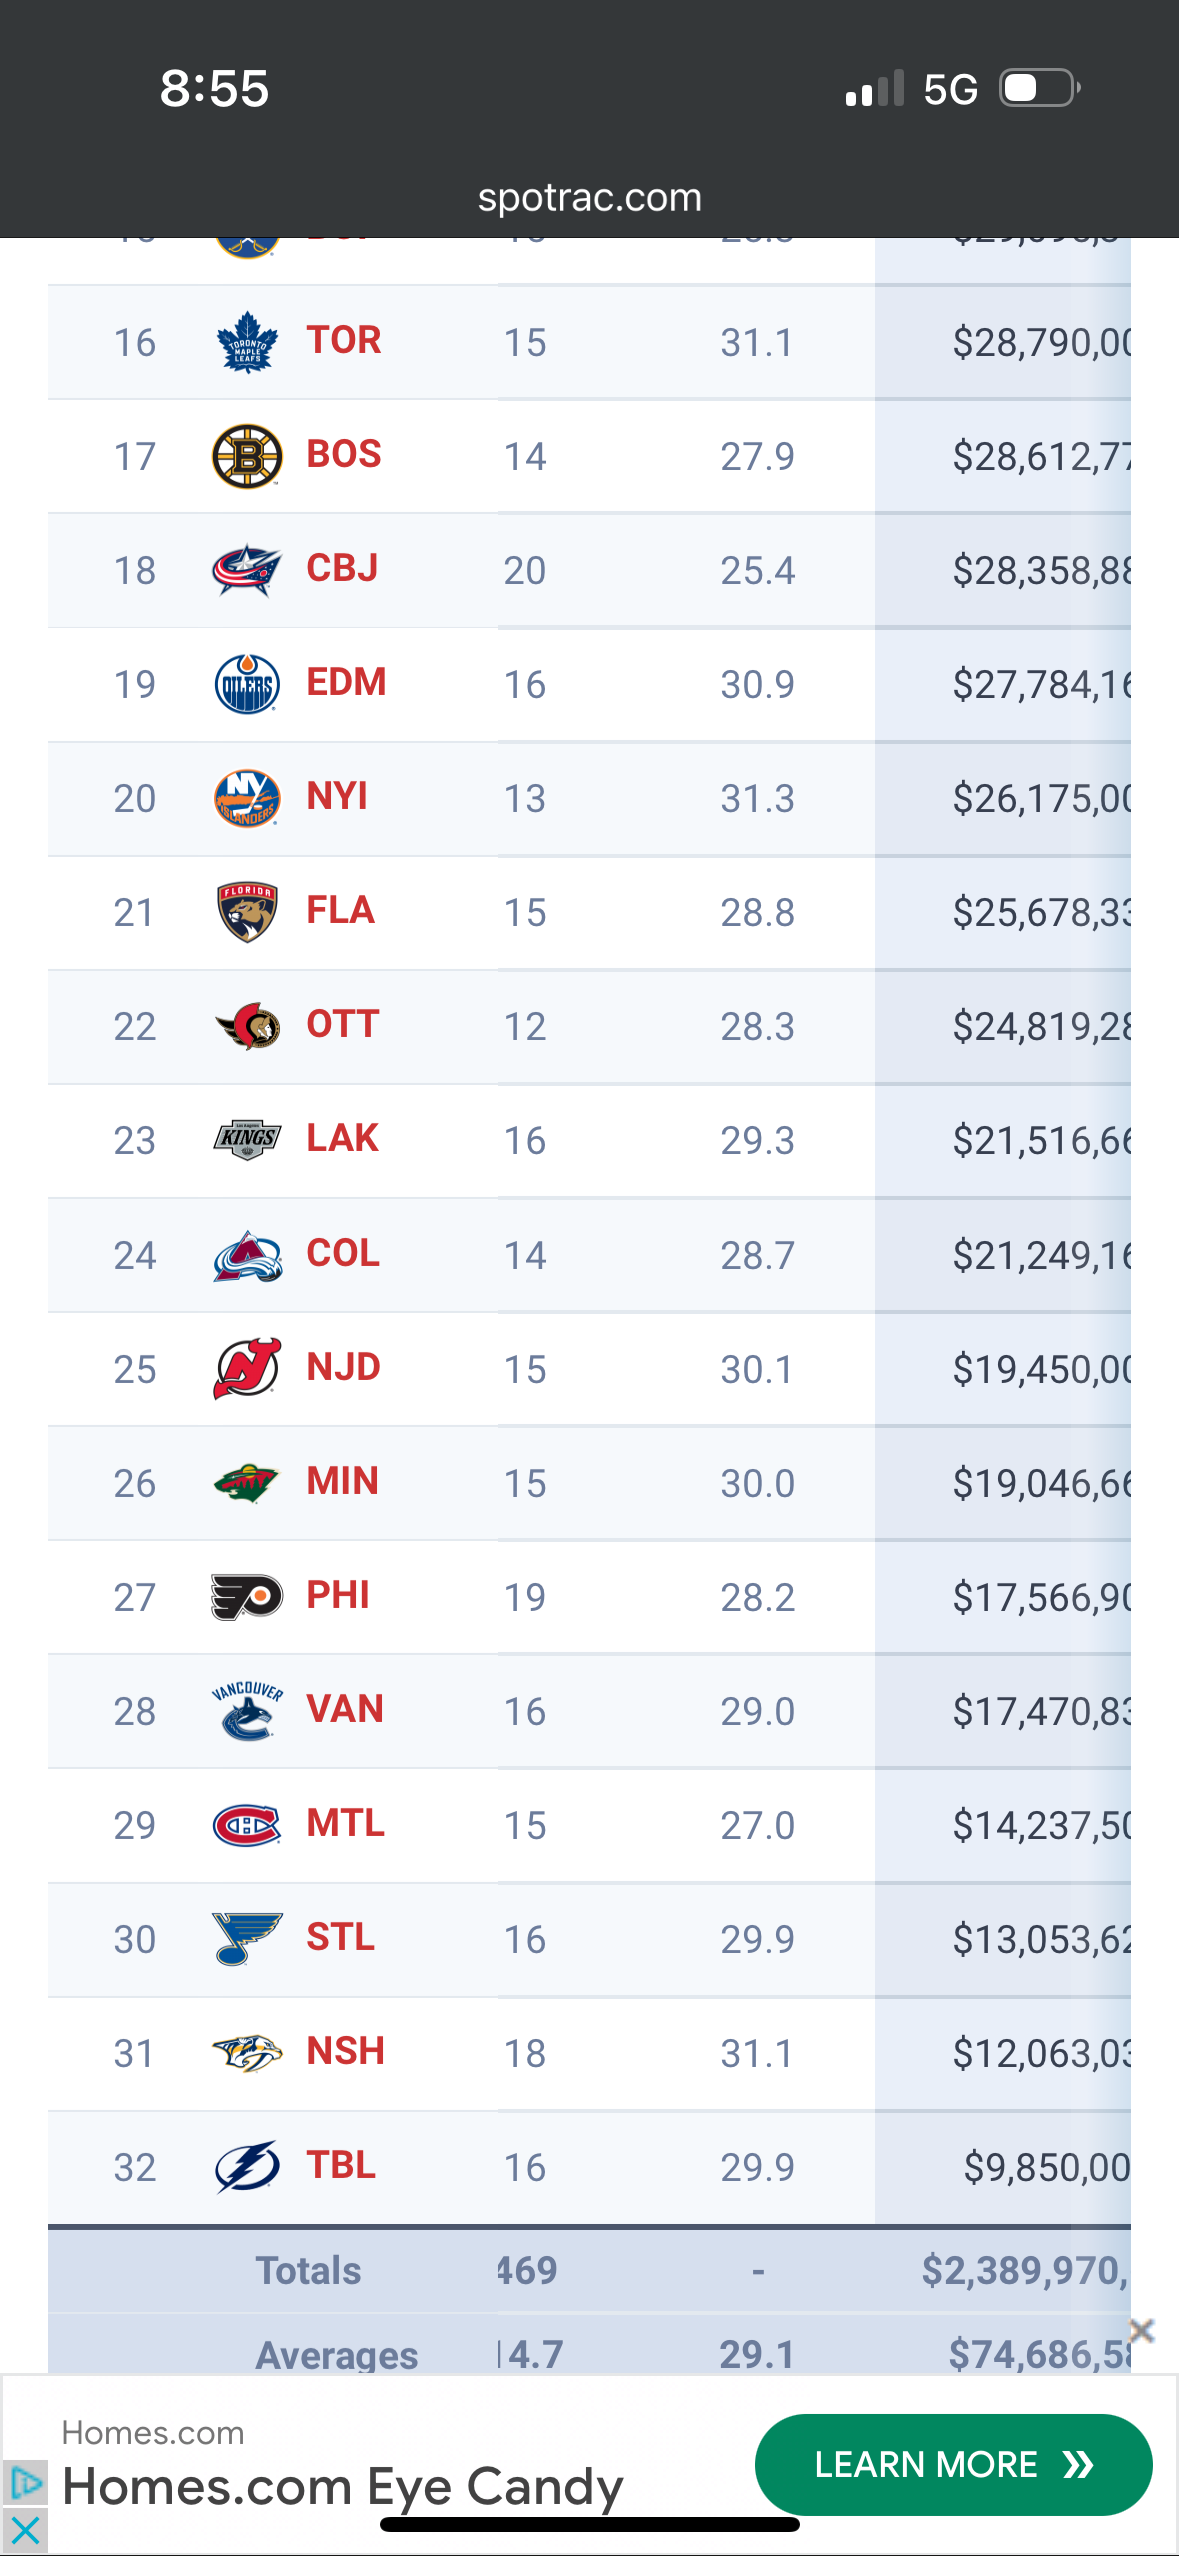Open the NSH team link
The image size is (1179, 2556).
(345, 2051)
